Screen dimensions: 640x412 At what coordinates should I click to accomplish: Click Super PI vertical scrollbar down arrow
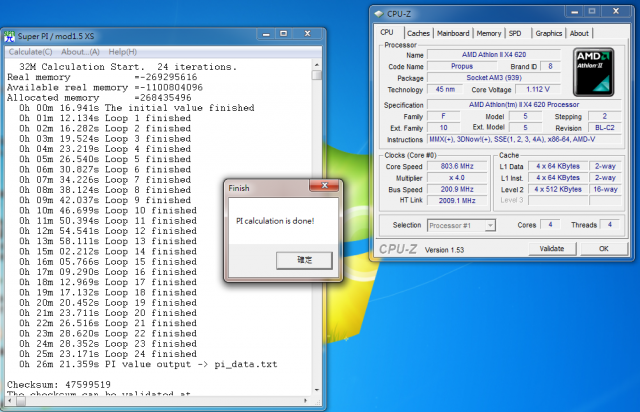317,390
